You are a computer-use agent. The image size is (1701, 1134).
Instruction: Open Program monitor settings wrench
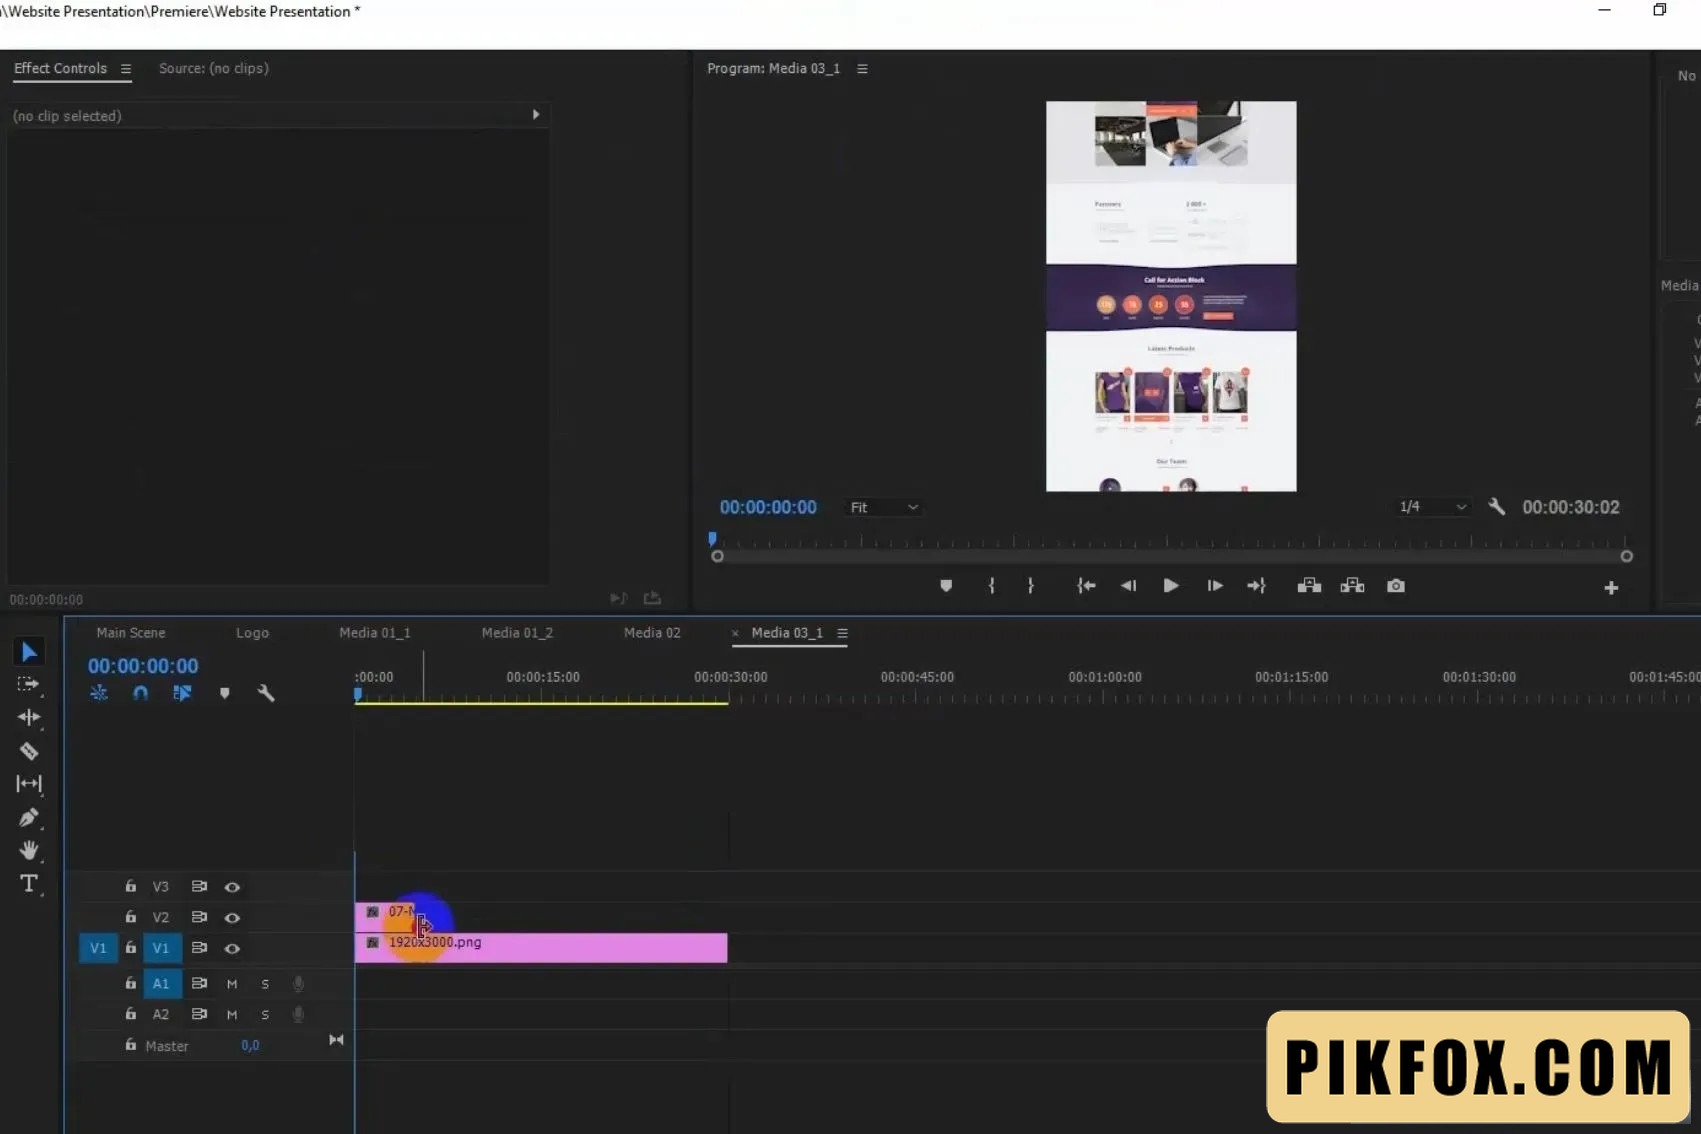1496,507
